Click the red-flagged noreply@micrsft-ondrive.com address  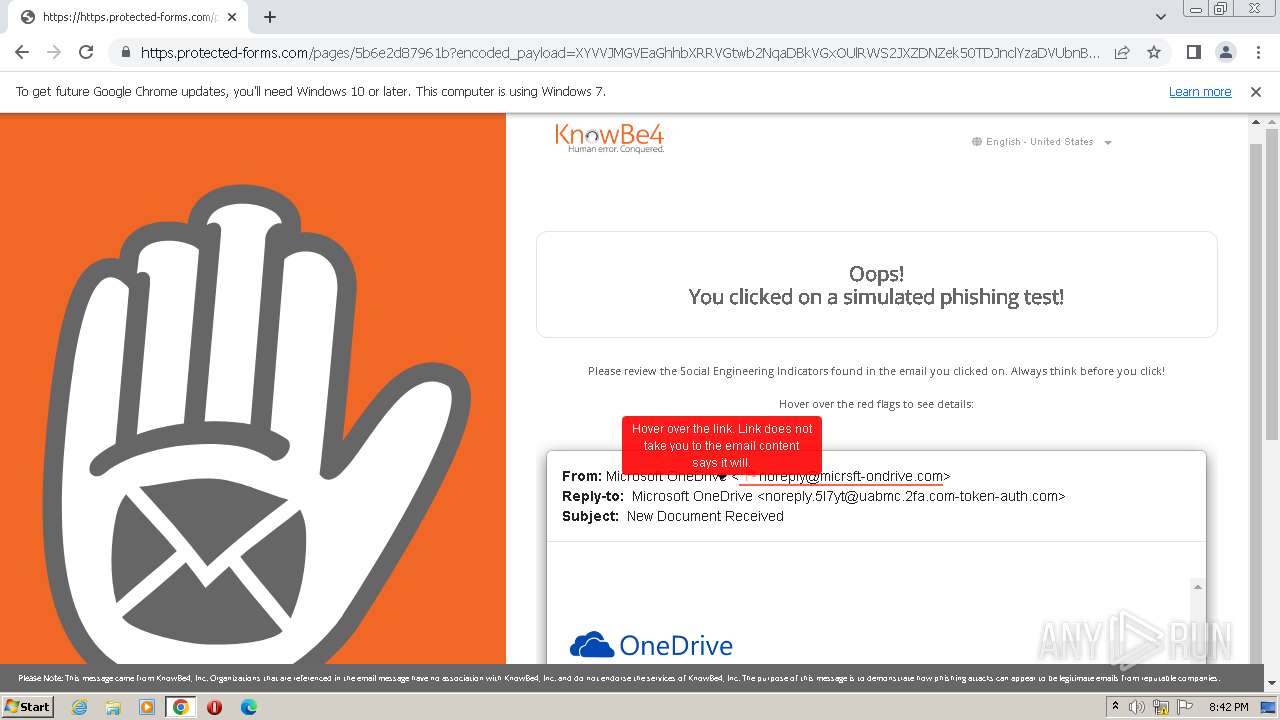pos(850,476)
